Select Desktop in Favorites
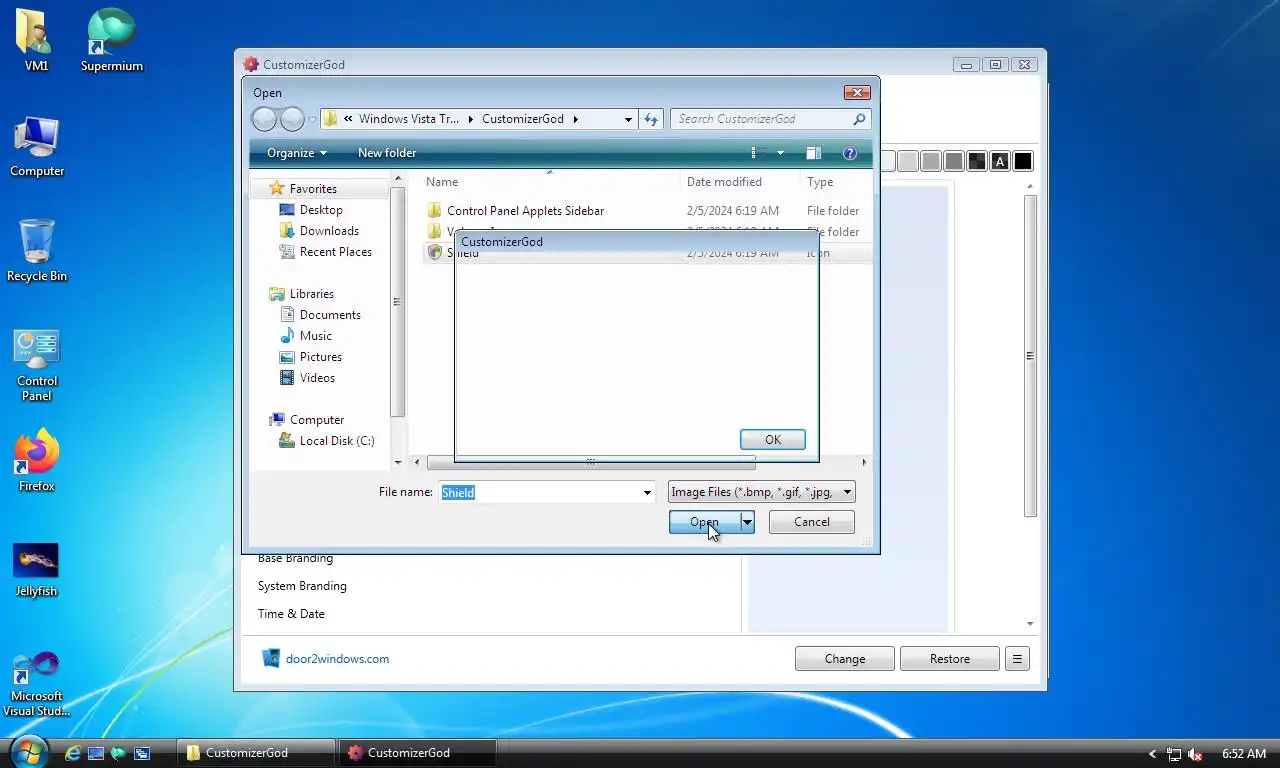 point(321,210)
